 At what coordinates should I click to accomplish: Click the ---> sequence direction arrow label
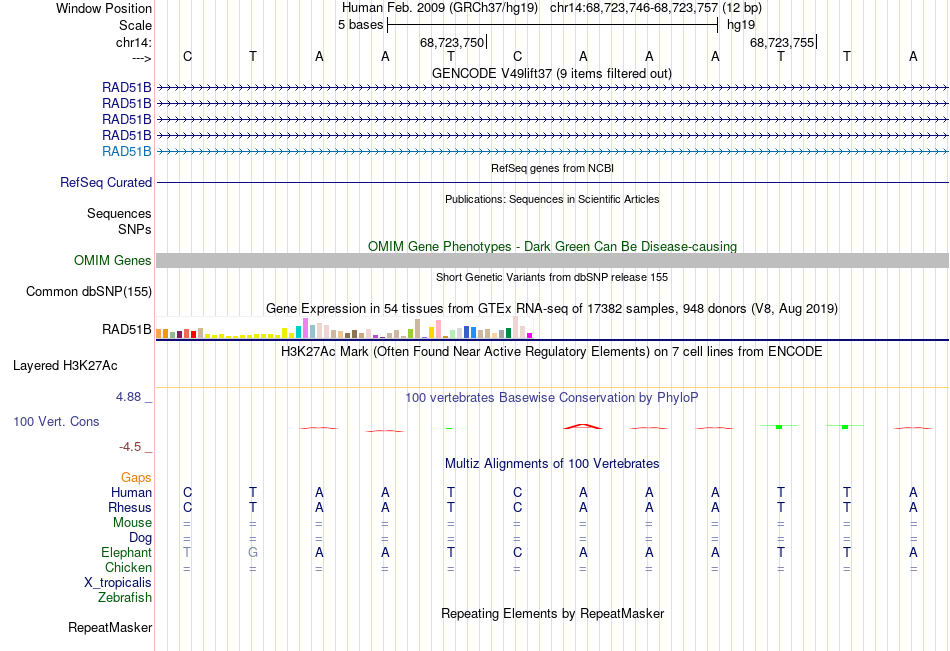pos(141,58)
